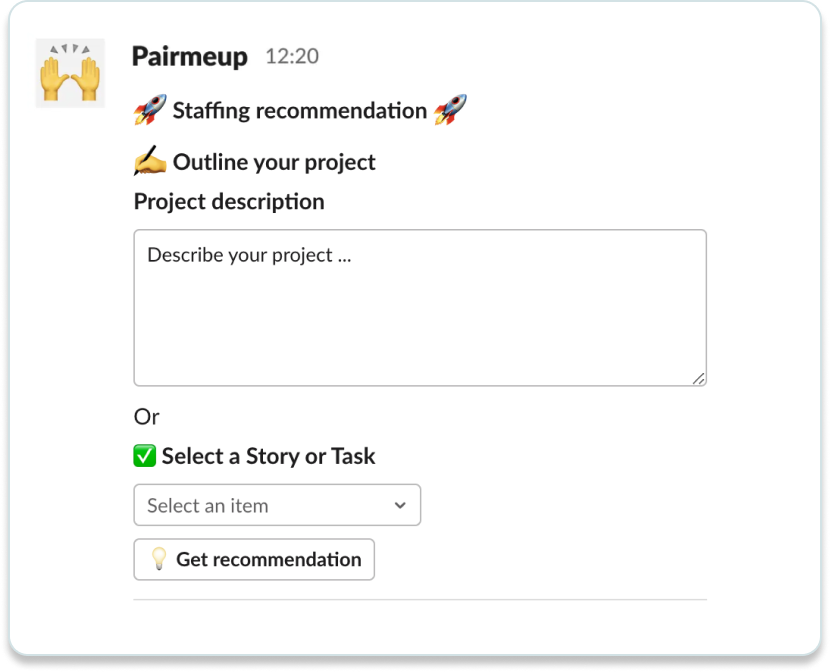Click the lightbulb icon in the button
830x672 pixels.
click(159, 559)
